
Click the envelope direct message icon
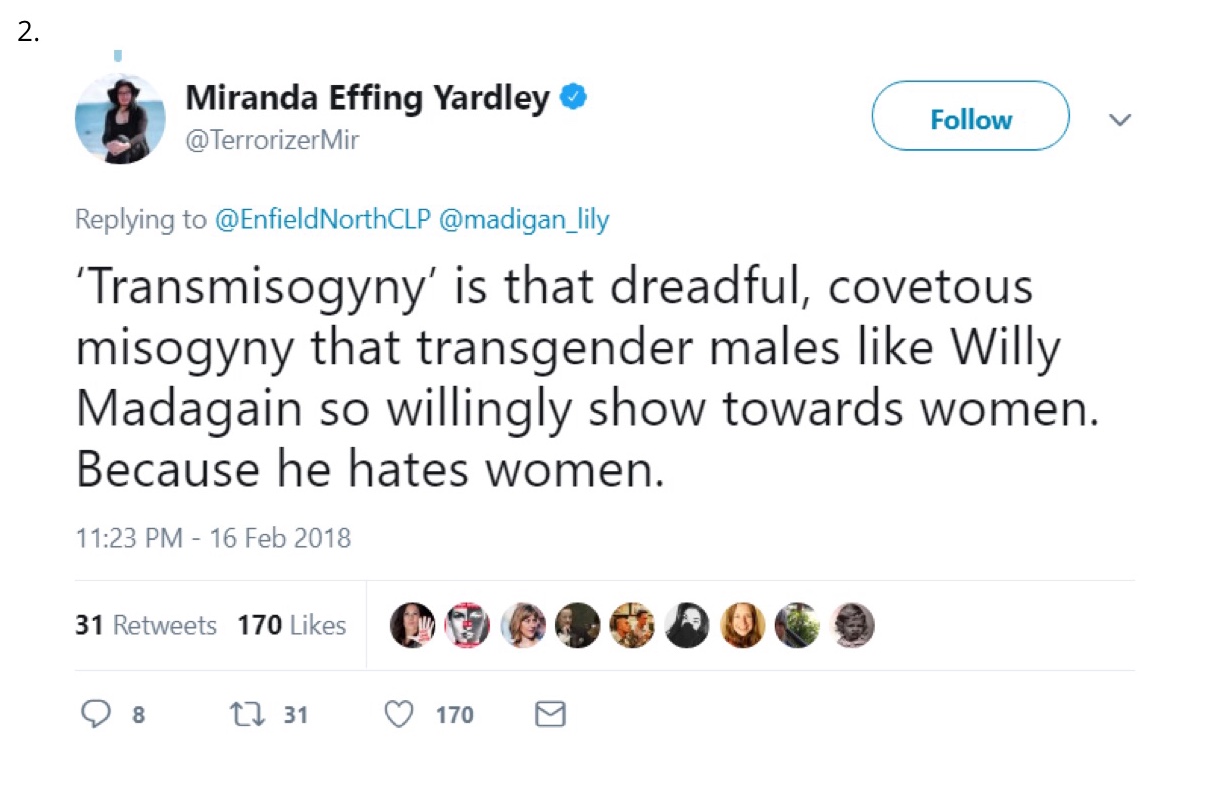point(551,714)
